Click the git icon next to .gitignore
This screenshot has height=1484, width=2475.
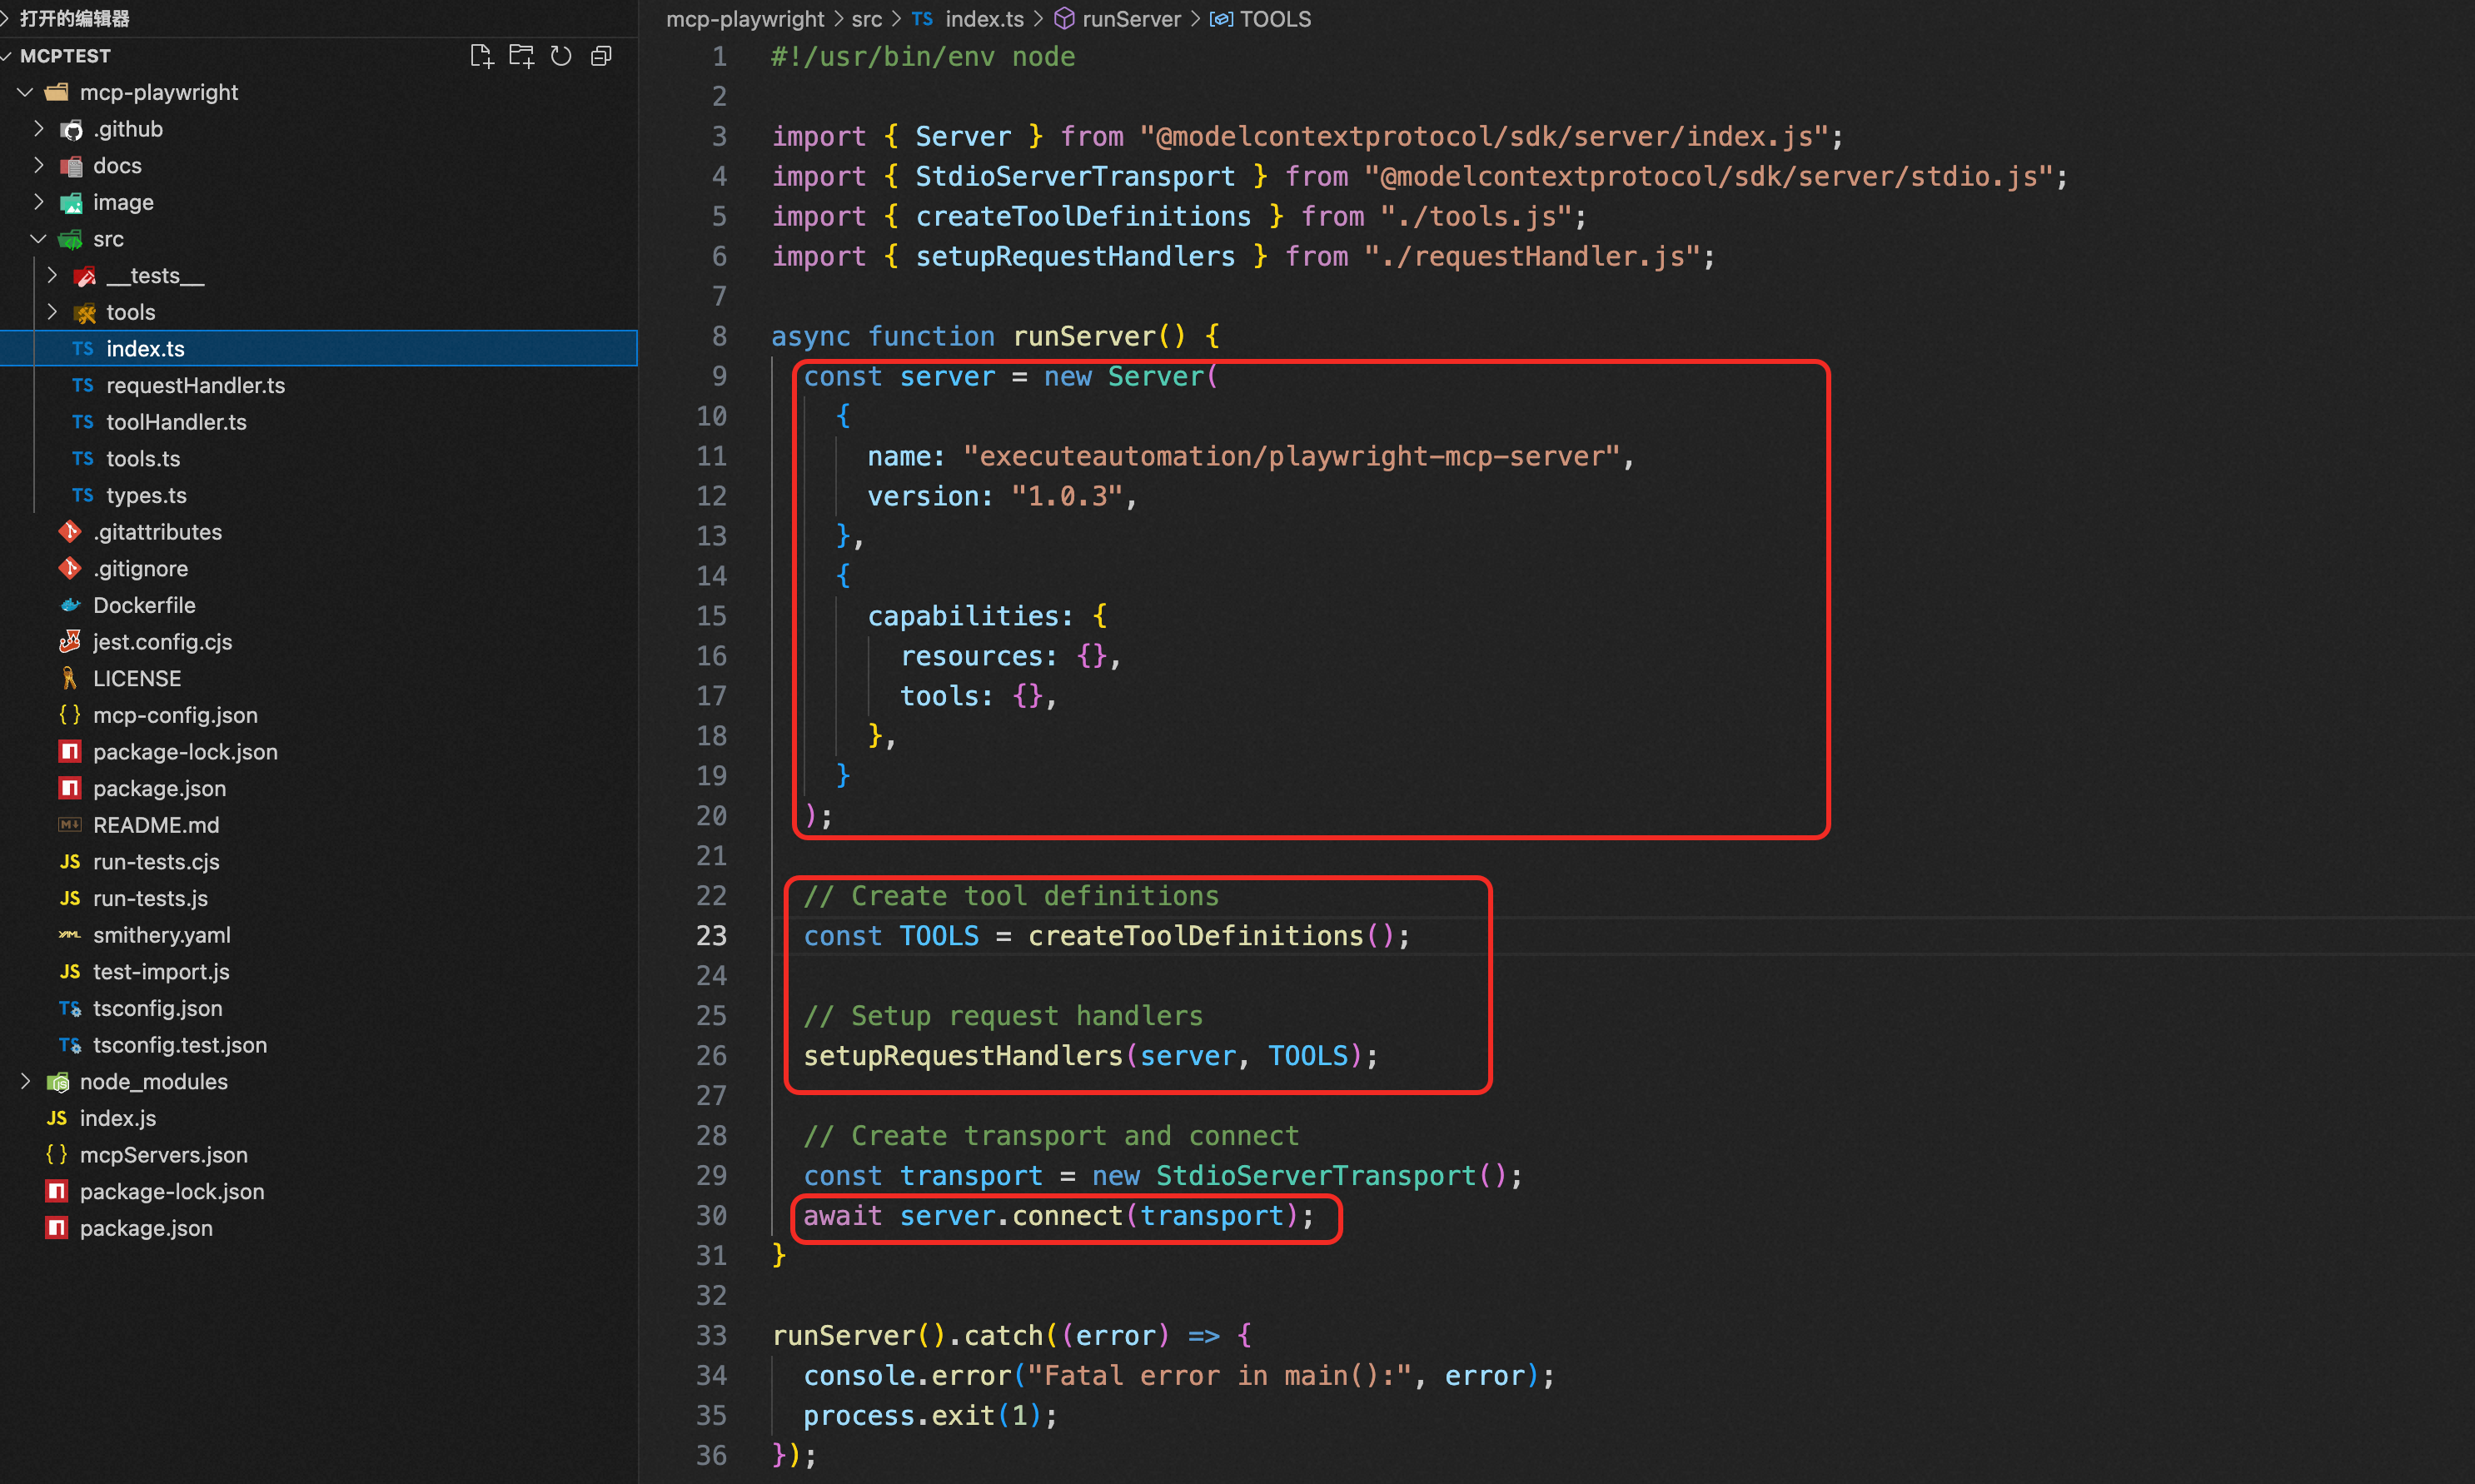(x=70, y=568)
